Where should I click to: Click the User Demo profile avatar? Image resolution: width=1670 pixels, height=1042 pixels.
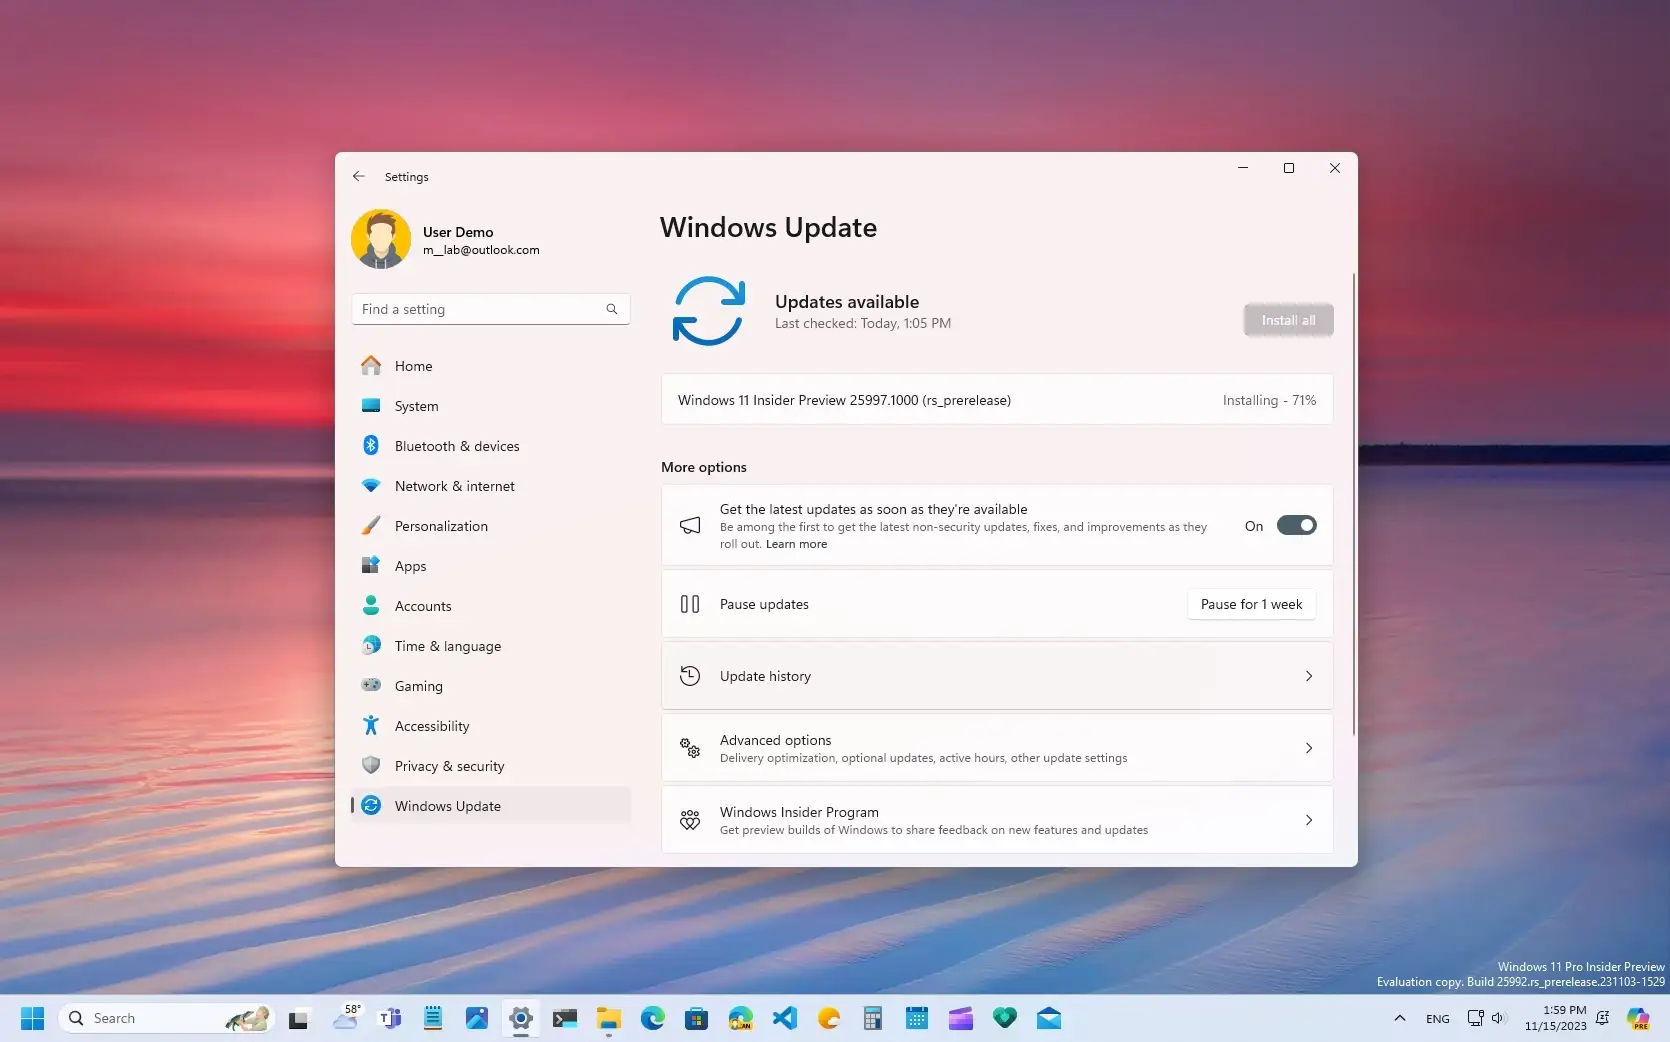[381, 239]
